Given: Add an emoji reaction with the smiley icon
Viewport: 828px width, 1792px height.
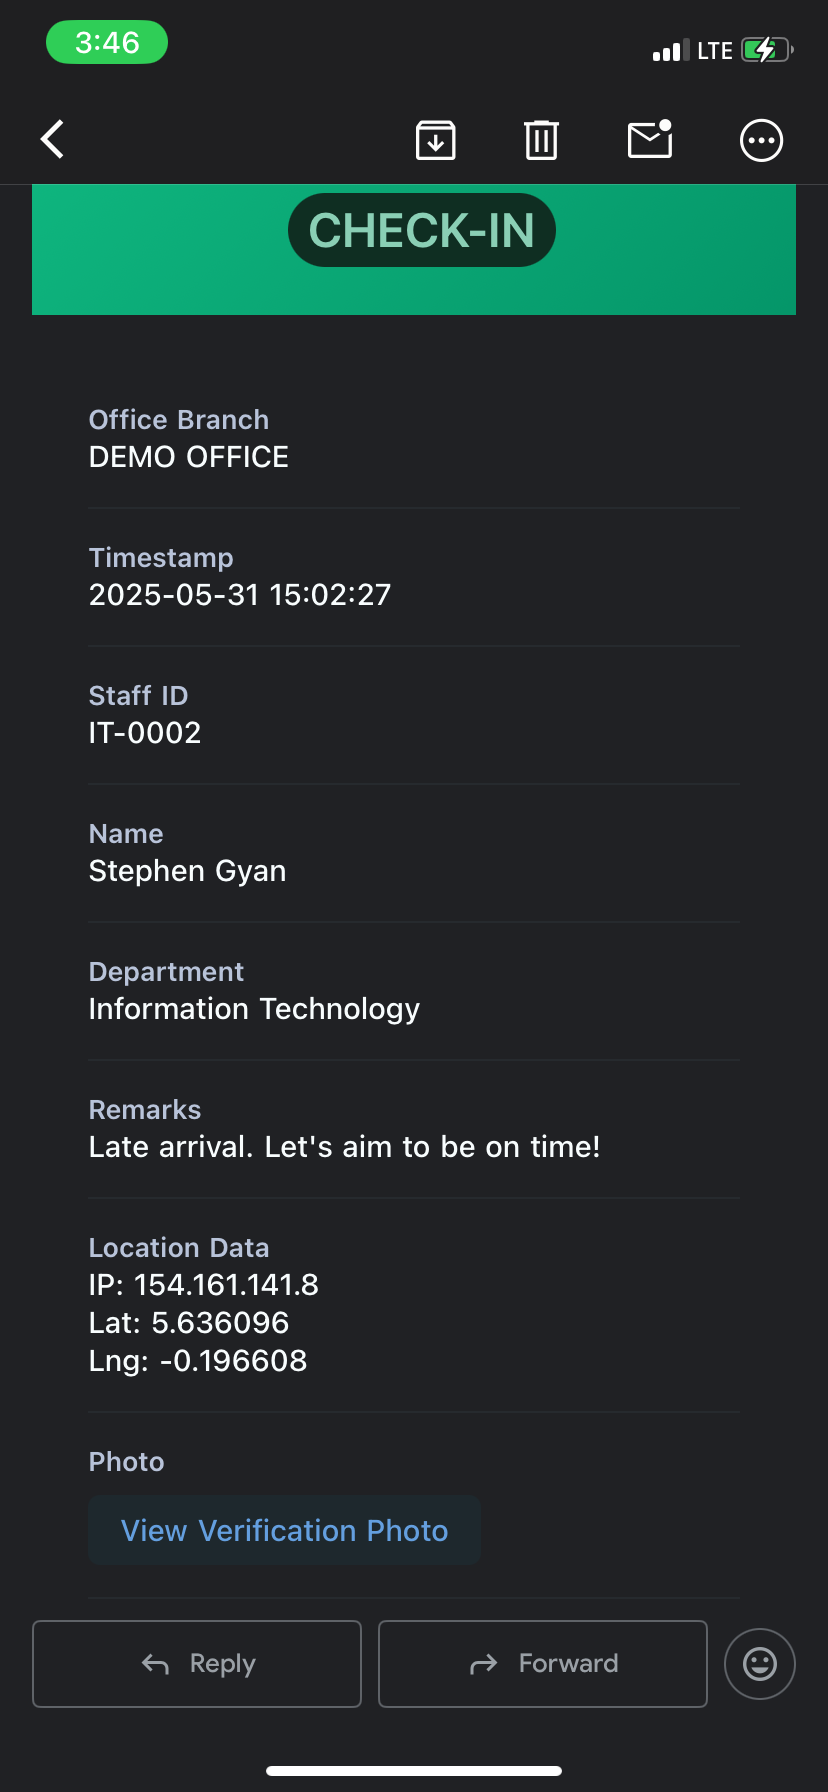Looking at the screenshot, I should coord(760,1664).
